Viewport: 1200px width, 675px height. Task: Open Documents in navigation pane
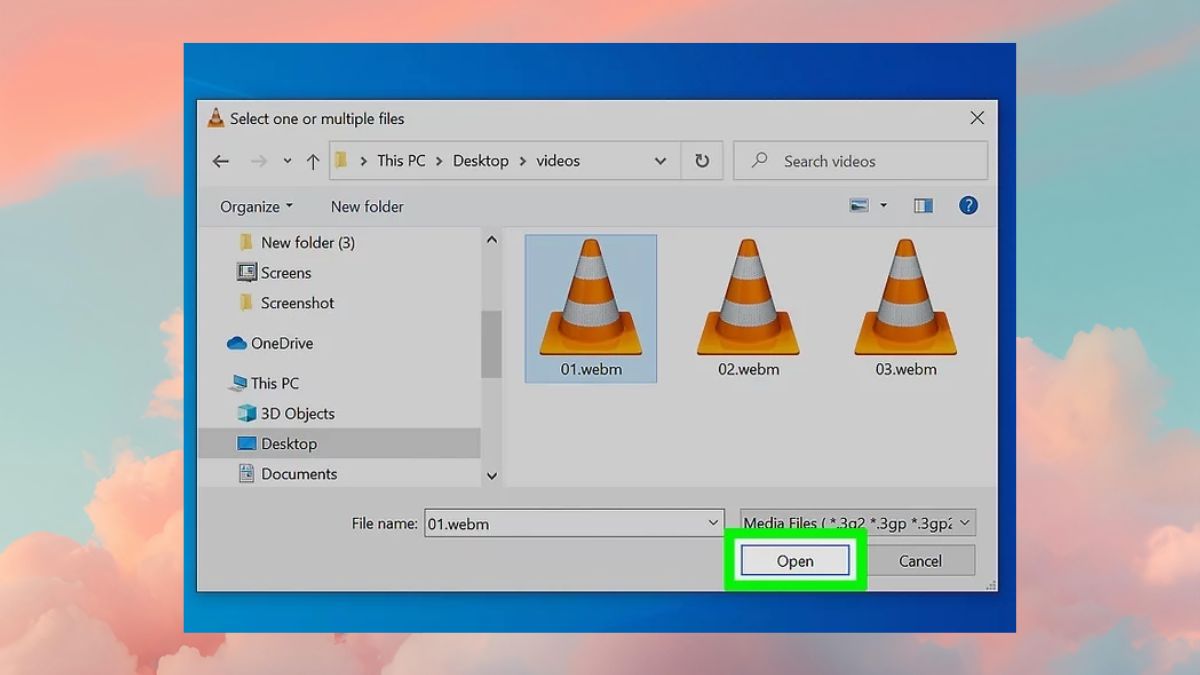(299, 474)
